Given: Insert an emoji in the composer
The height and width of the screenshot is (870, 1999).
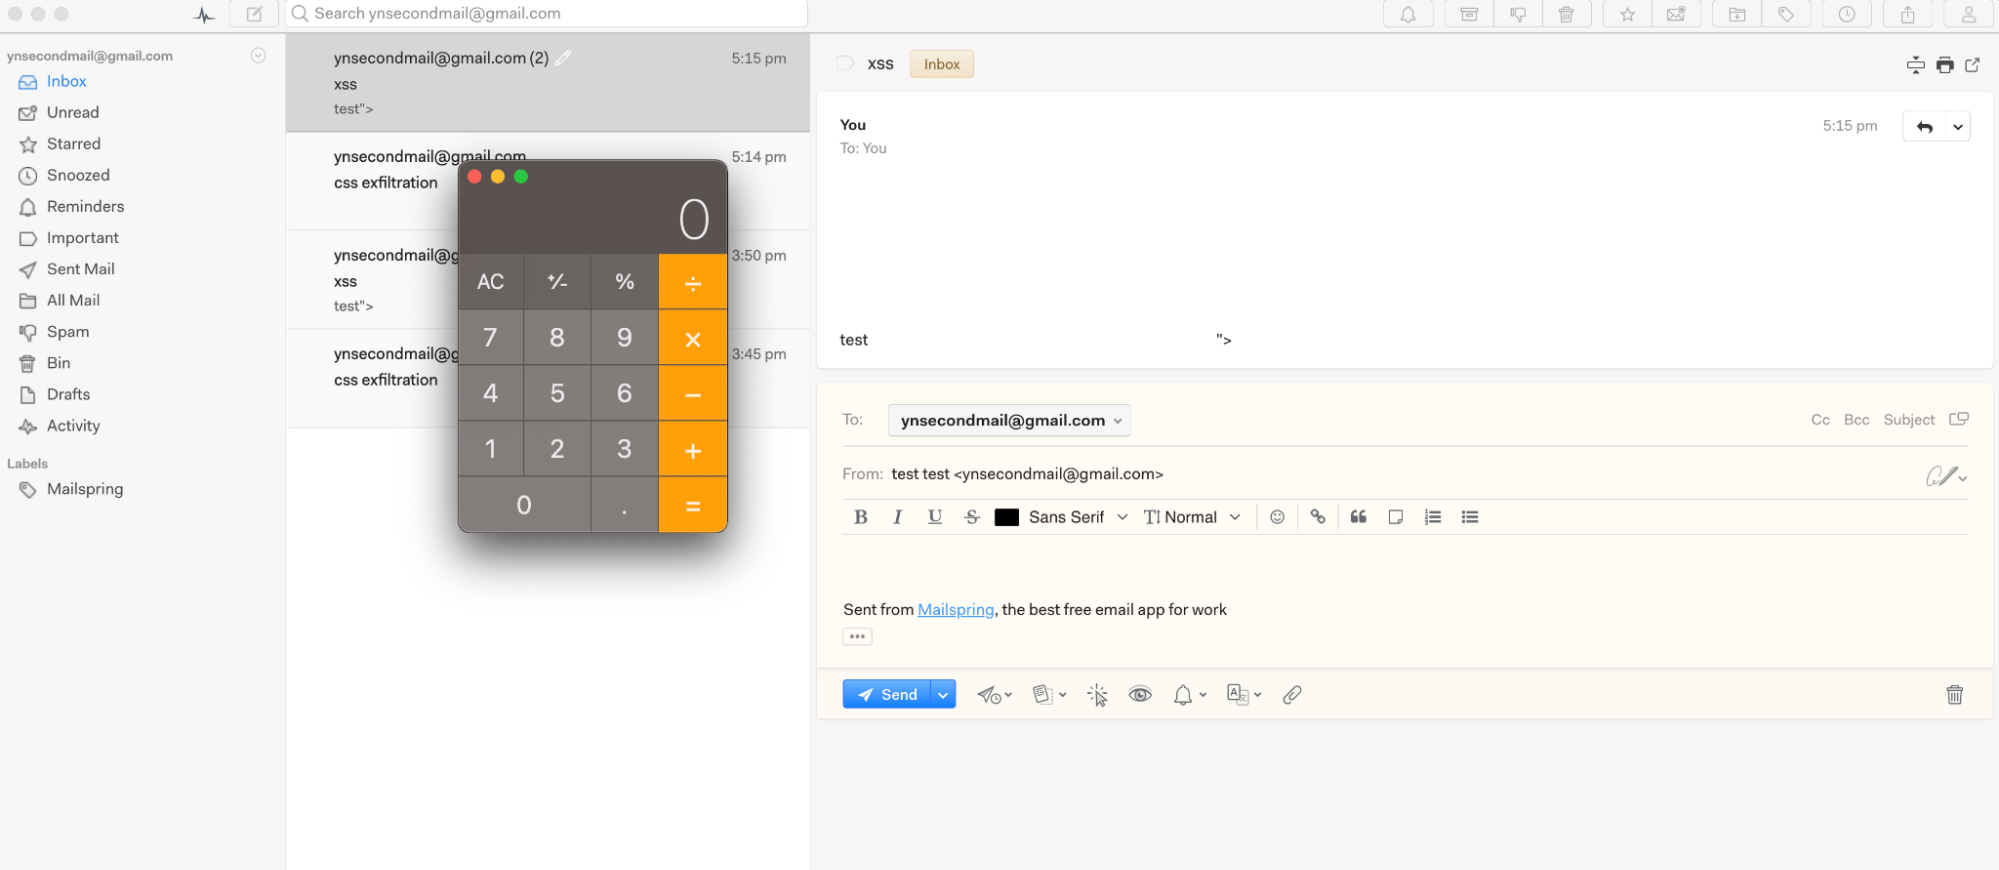Looking at the screenshot, I should click(1277, 517).
